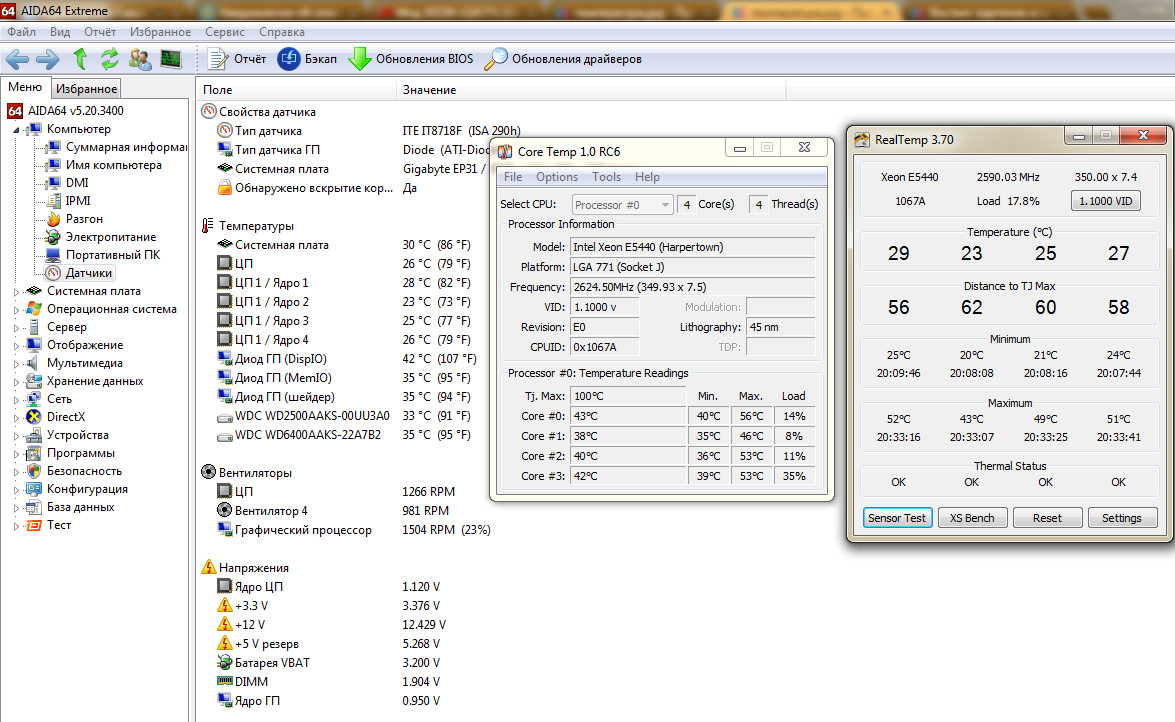Select Разгон in the sidebar tree

(84, 219)
